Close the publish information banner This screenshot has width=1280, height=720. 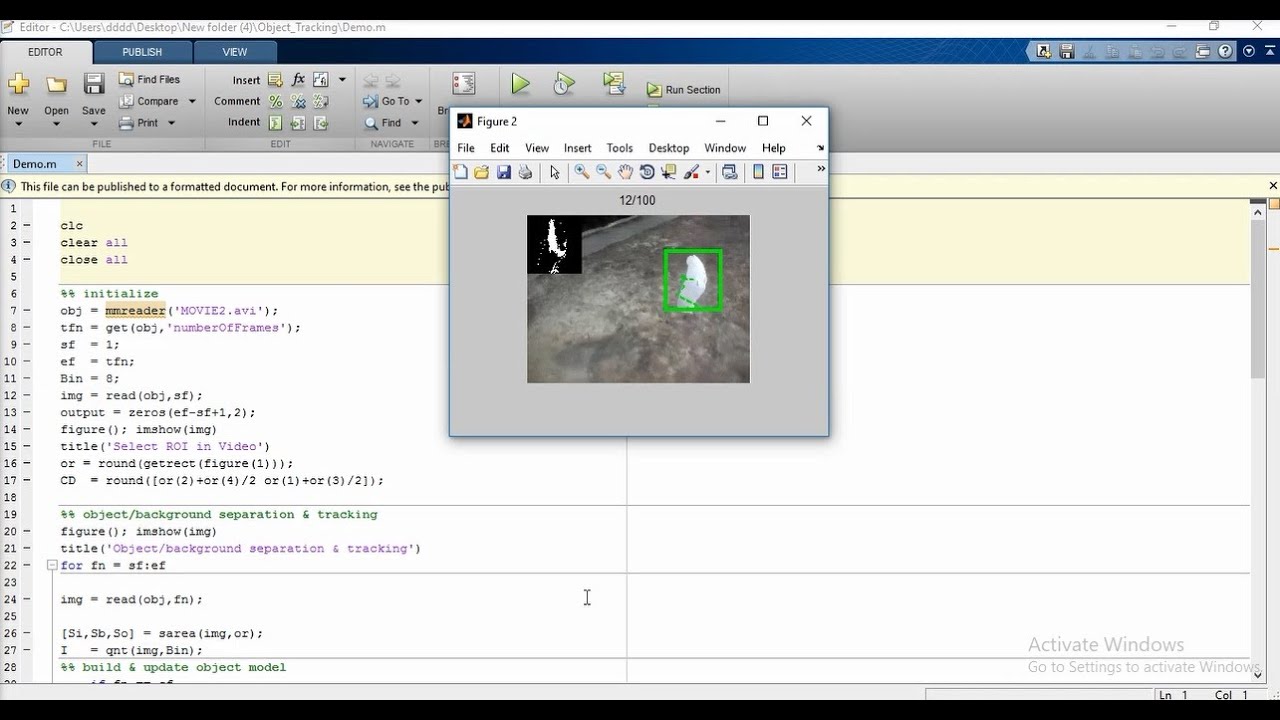(x=1273, y=186)
